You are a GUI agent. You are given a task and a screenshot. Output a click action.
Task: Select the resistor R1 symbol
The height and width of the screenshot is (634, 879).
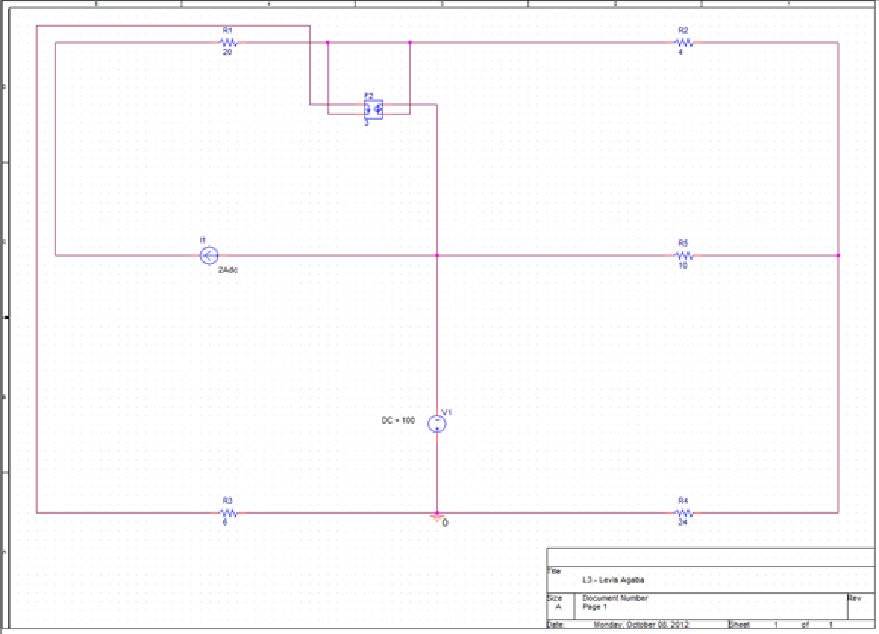pos(228,43)
